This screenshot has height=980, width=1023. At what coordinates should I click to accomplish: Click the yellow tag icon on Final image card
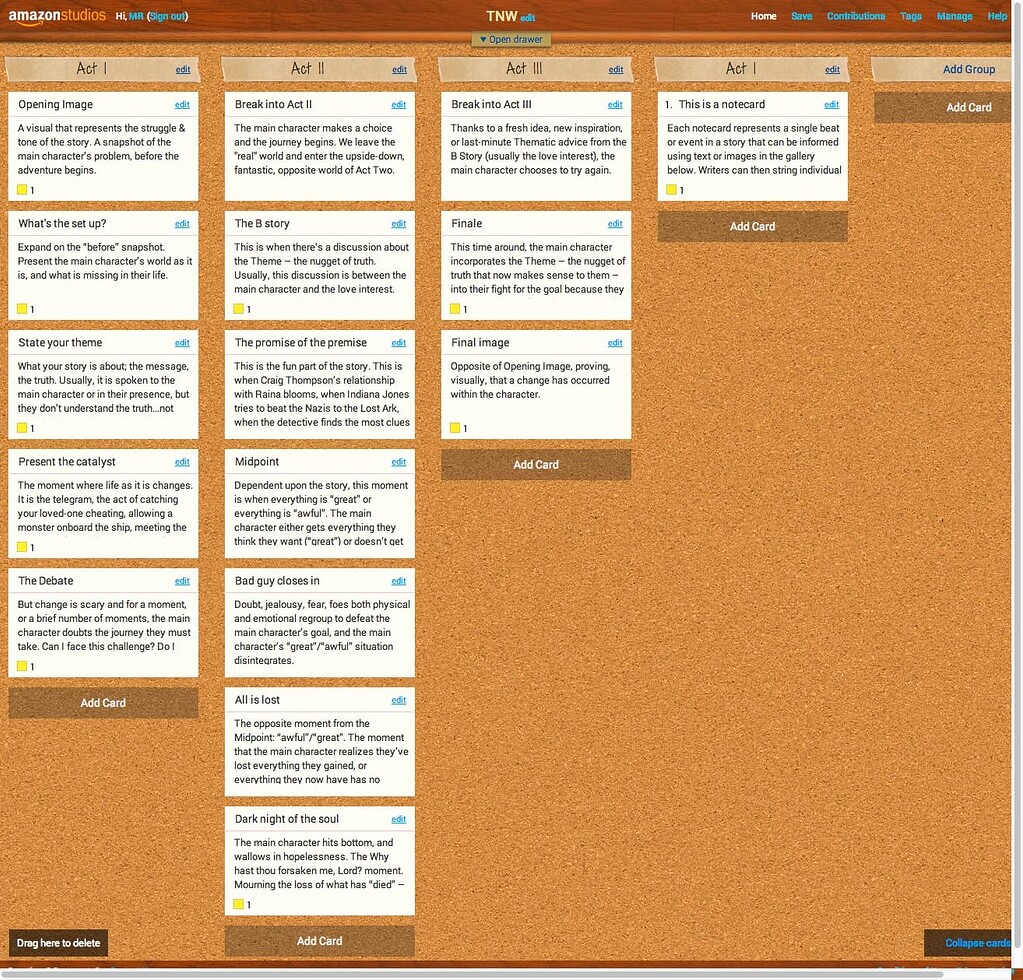click(454, 428)
